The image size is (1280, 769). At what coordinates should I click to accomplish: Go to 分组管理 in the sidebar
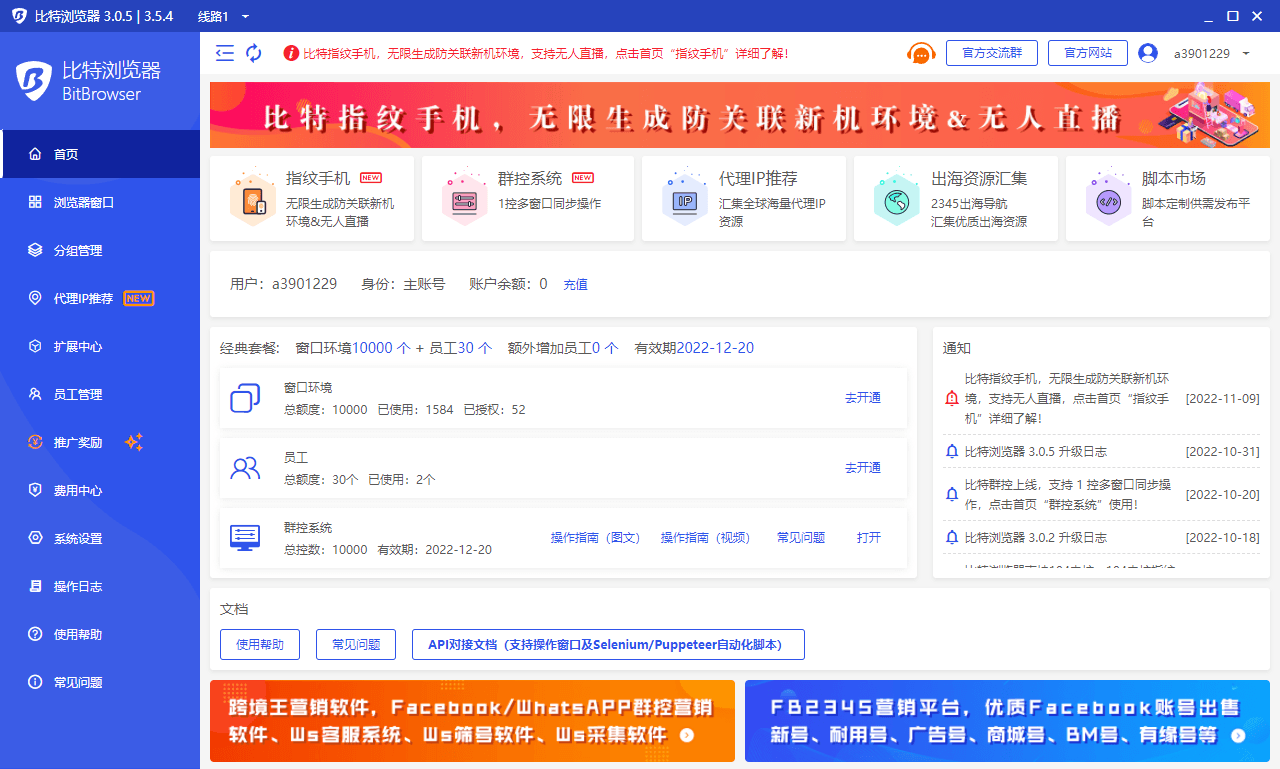(x=78, y=250)
